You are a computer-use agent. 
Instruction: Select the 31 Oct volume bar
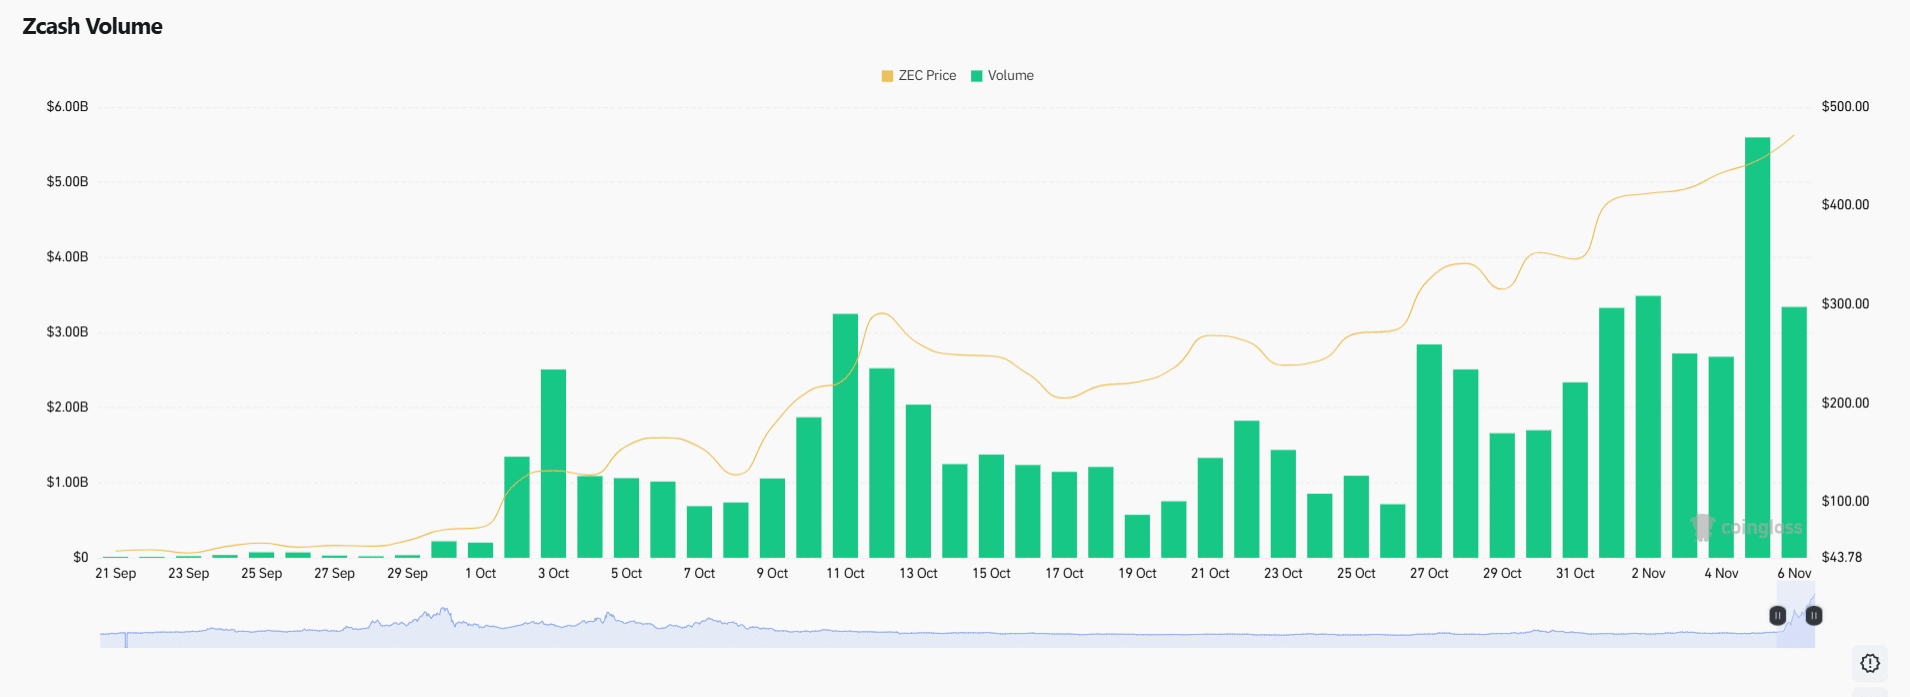click(x=1575, y=470)
